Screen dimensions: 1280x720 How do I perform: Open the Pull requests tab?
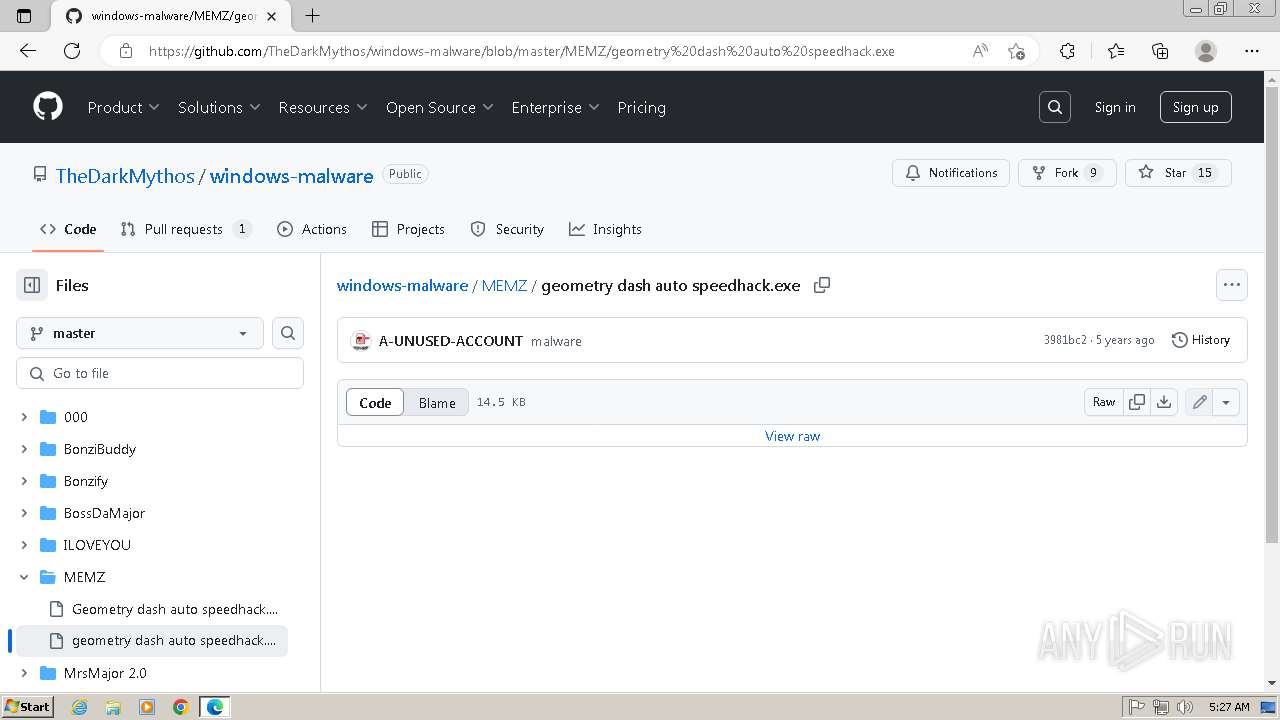(x=186, y=229)
